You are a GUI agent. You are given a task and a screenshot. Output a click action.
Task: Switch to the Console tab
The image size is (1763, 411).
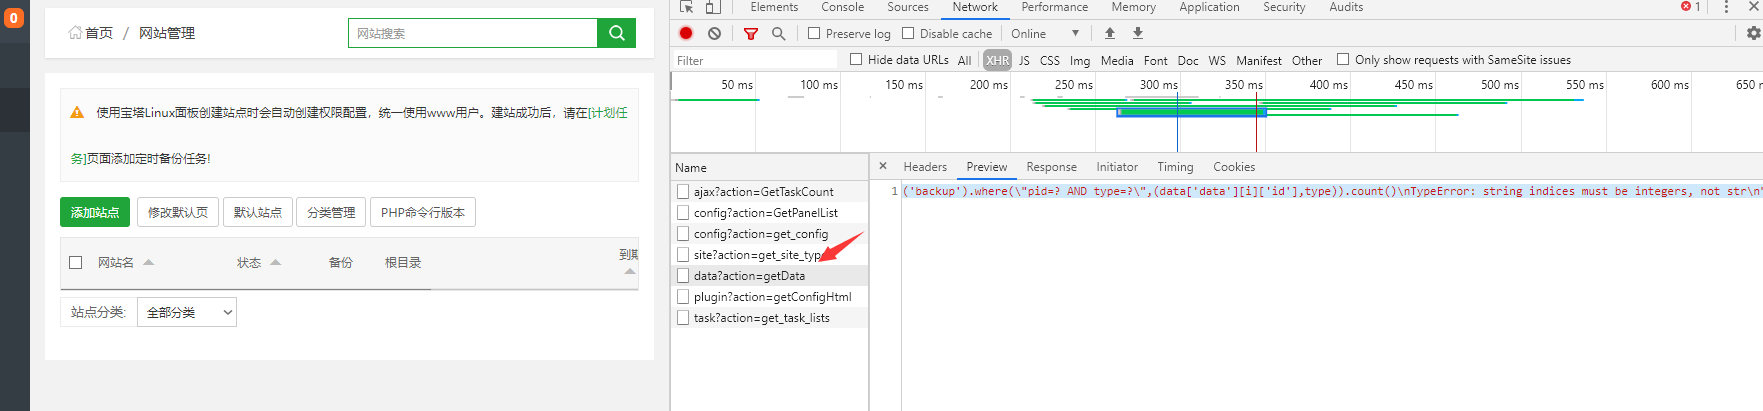coord(842,7)
